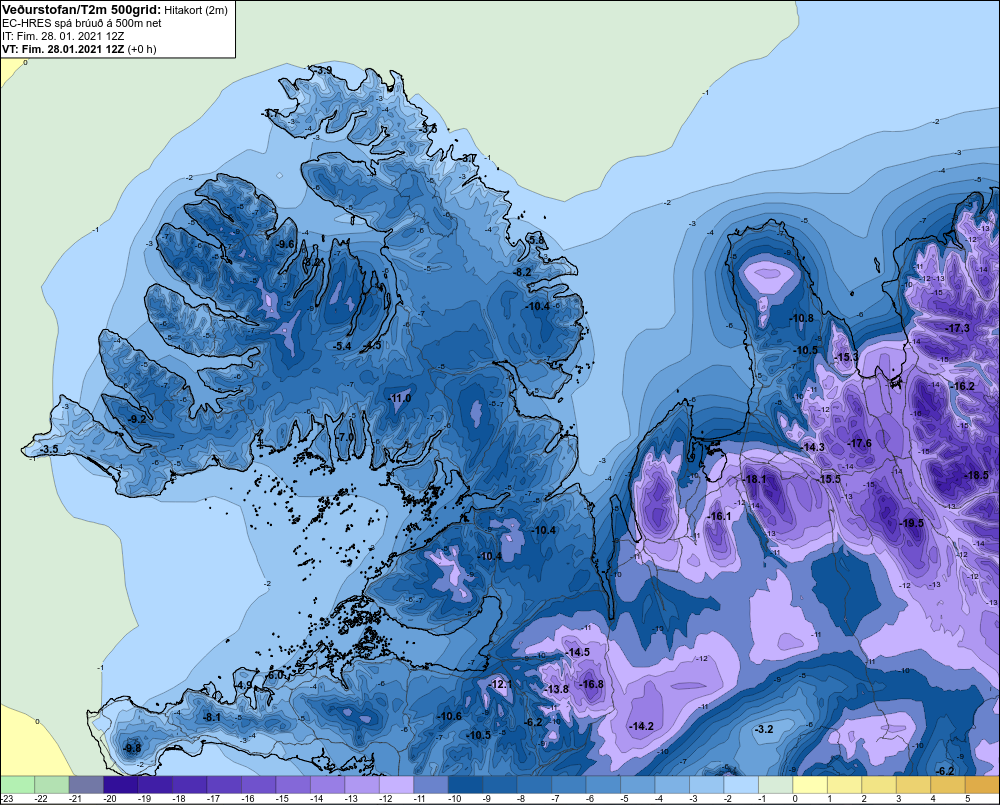The height and width of the screenshot is (805, 1000).
Task: Click the -5.8 temperature value
Action: point(537,240)
